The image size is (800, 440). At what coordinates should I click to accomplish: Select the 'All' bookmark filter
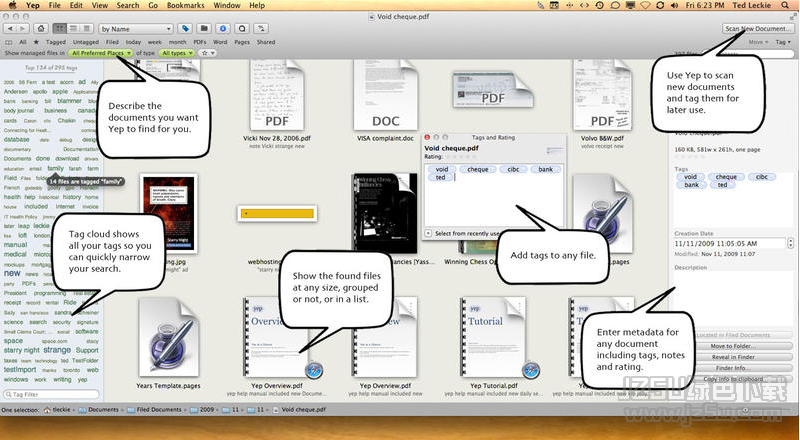[23, 42]
